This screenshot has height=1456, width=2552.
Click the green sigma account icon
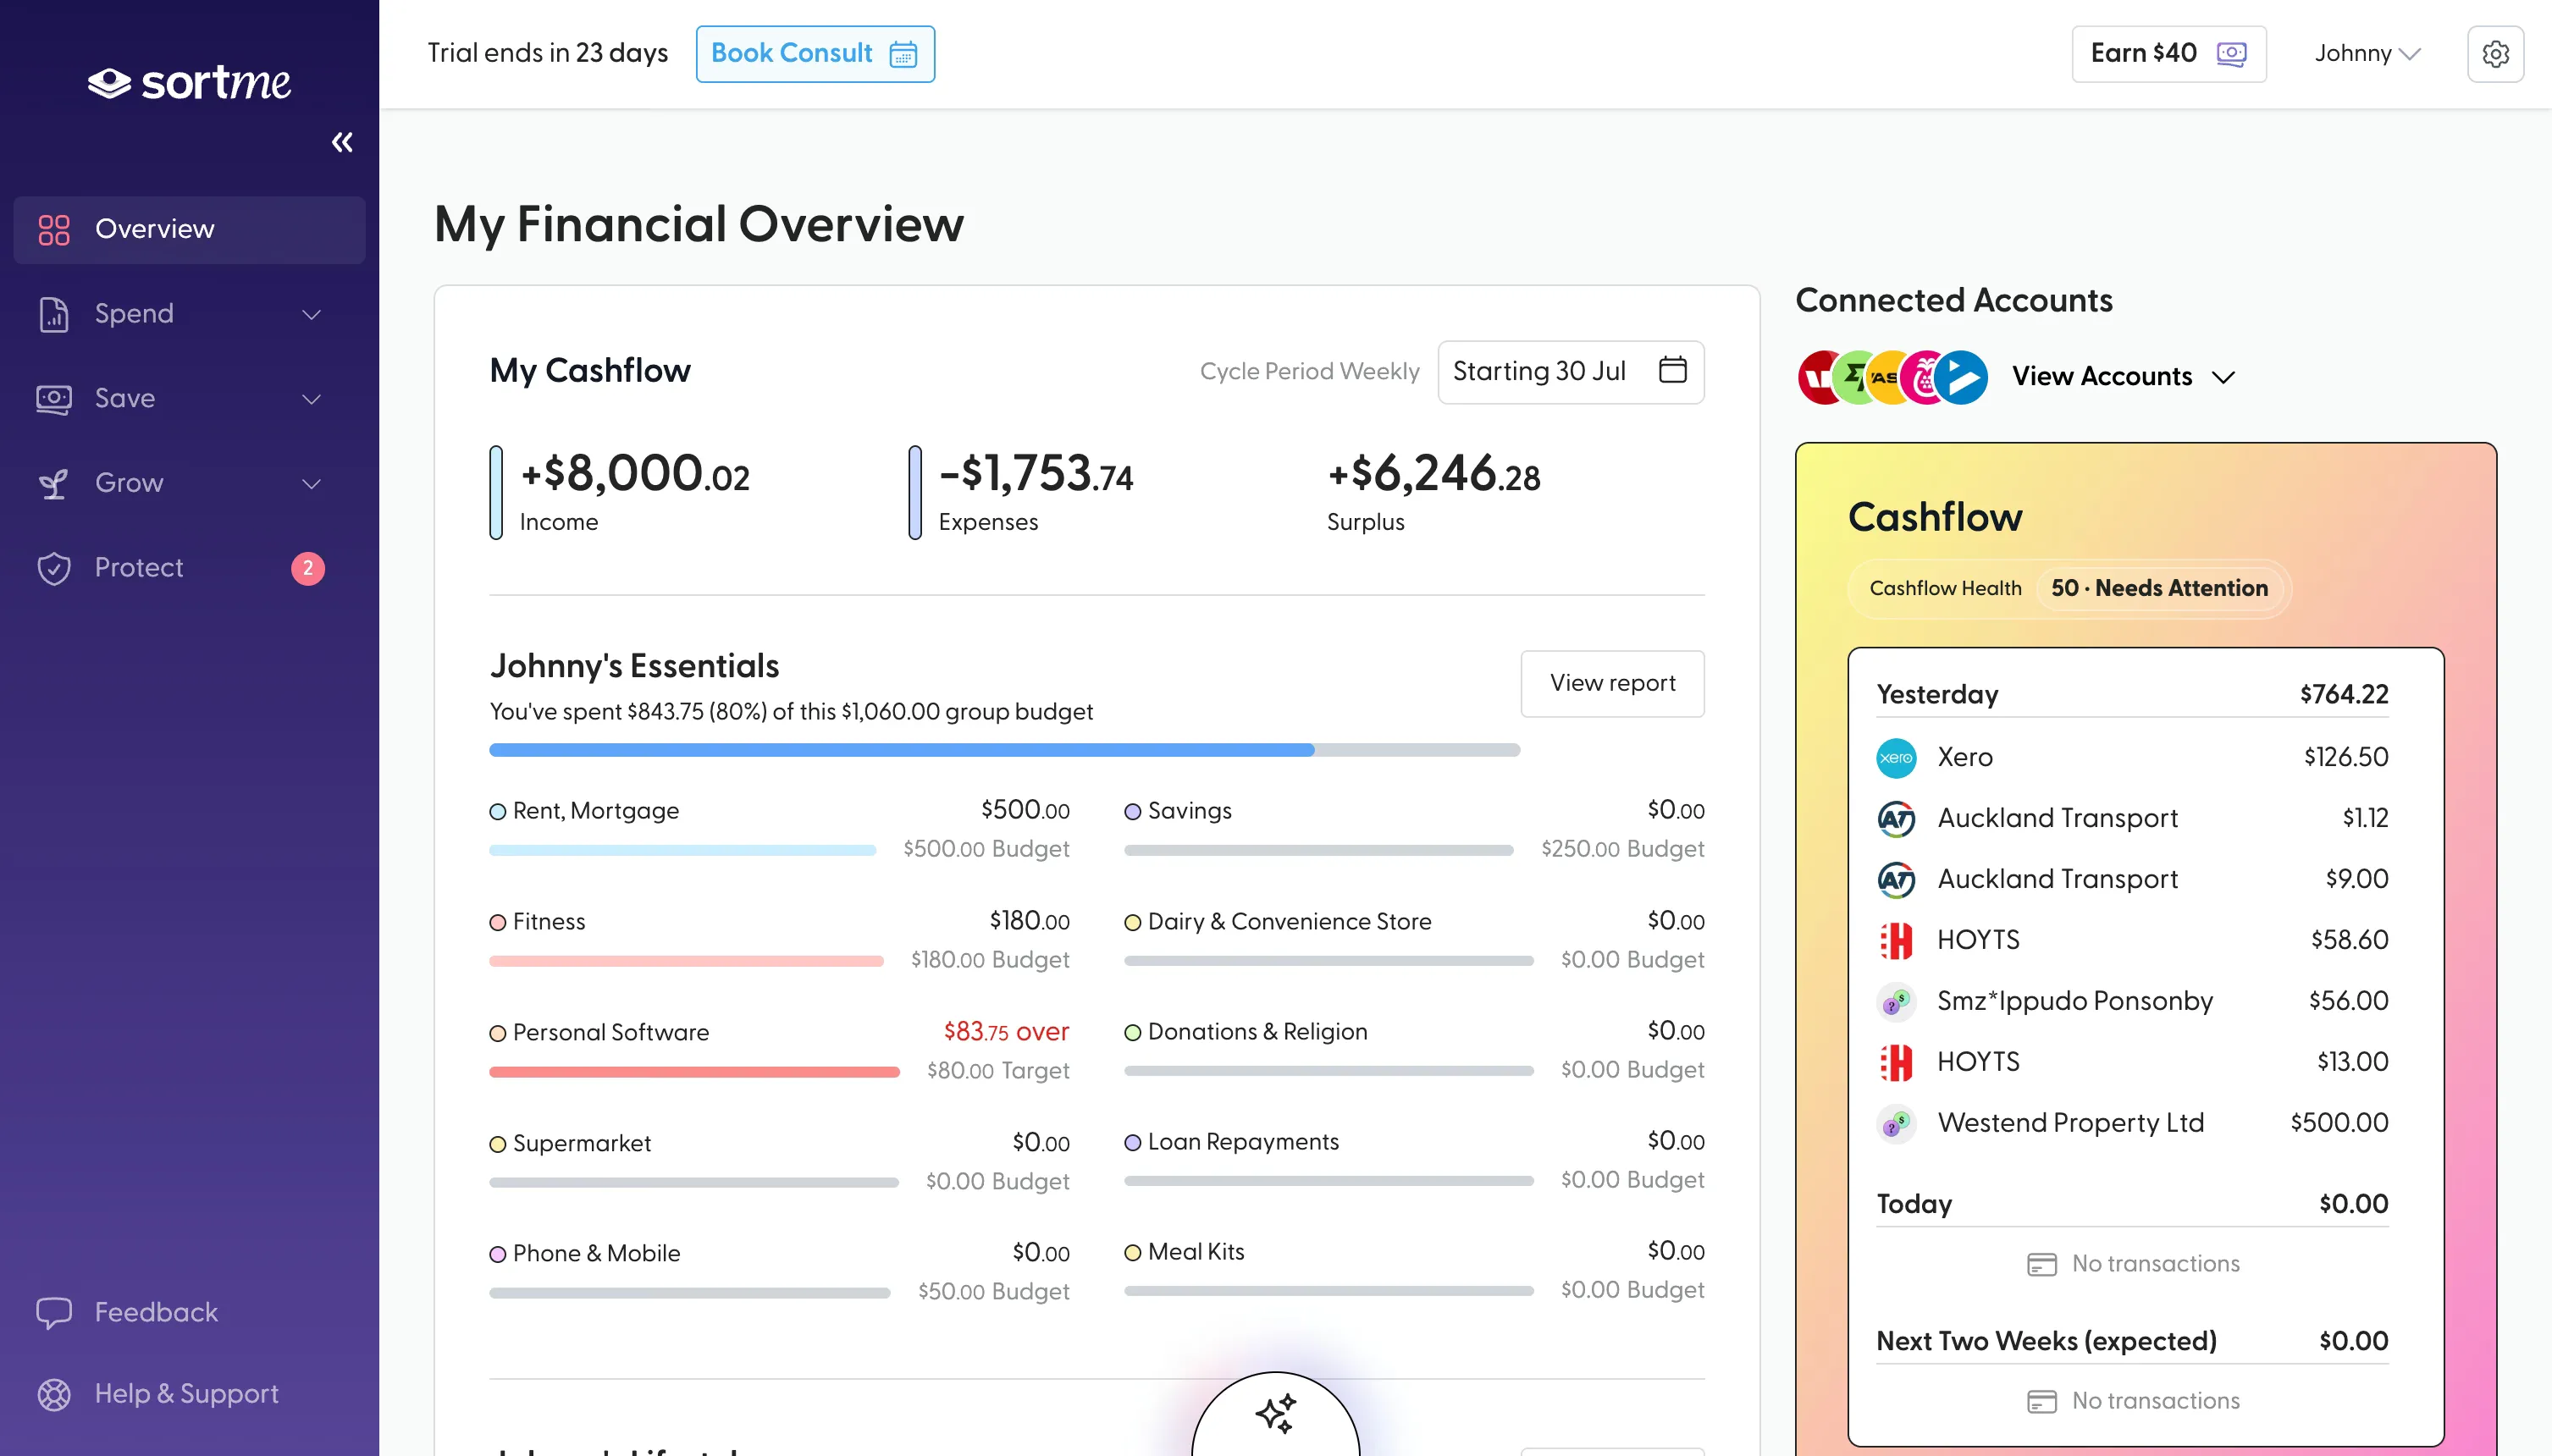(x=1851, y=377)
